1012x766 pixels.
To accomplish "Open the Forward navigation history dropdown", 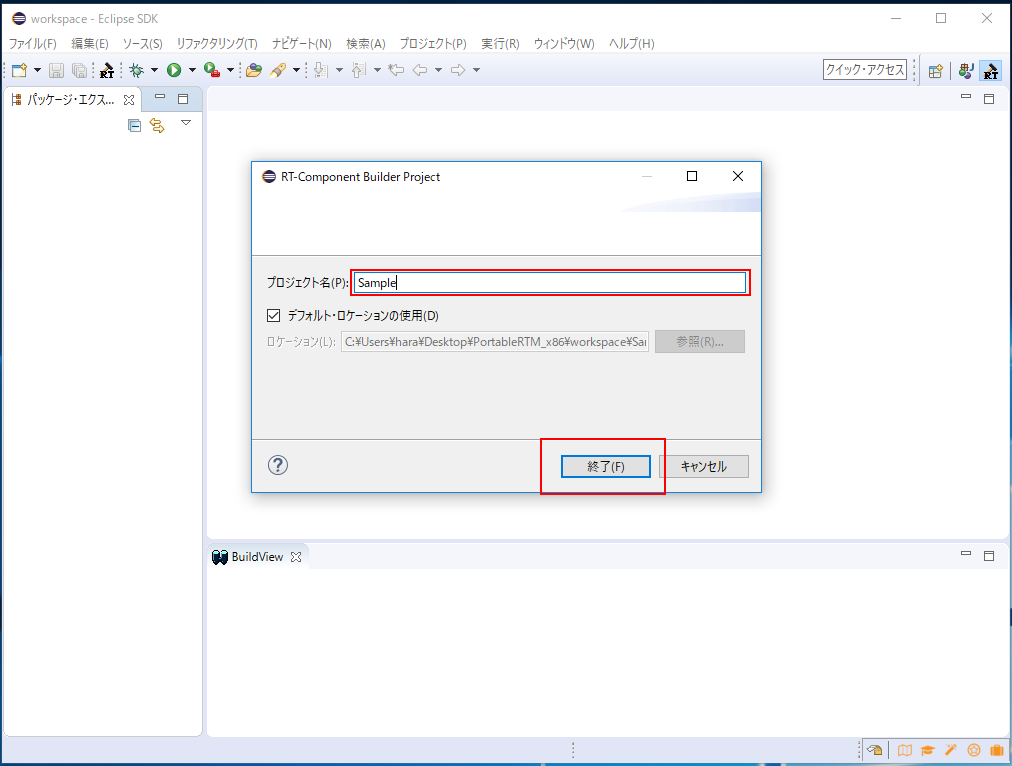I will [476, 70].
